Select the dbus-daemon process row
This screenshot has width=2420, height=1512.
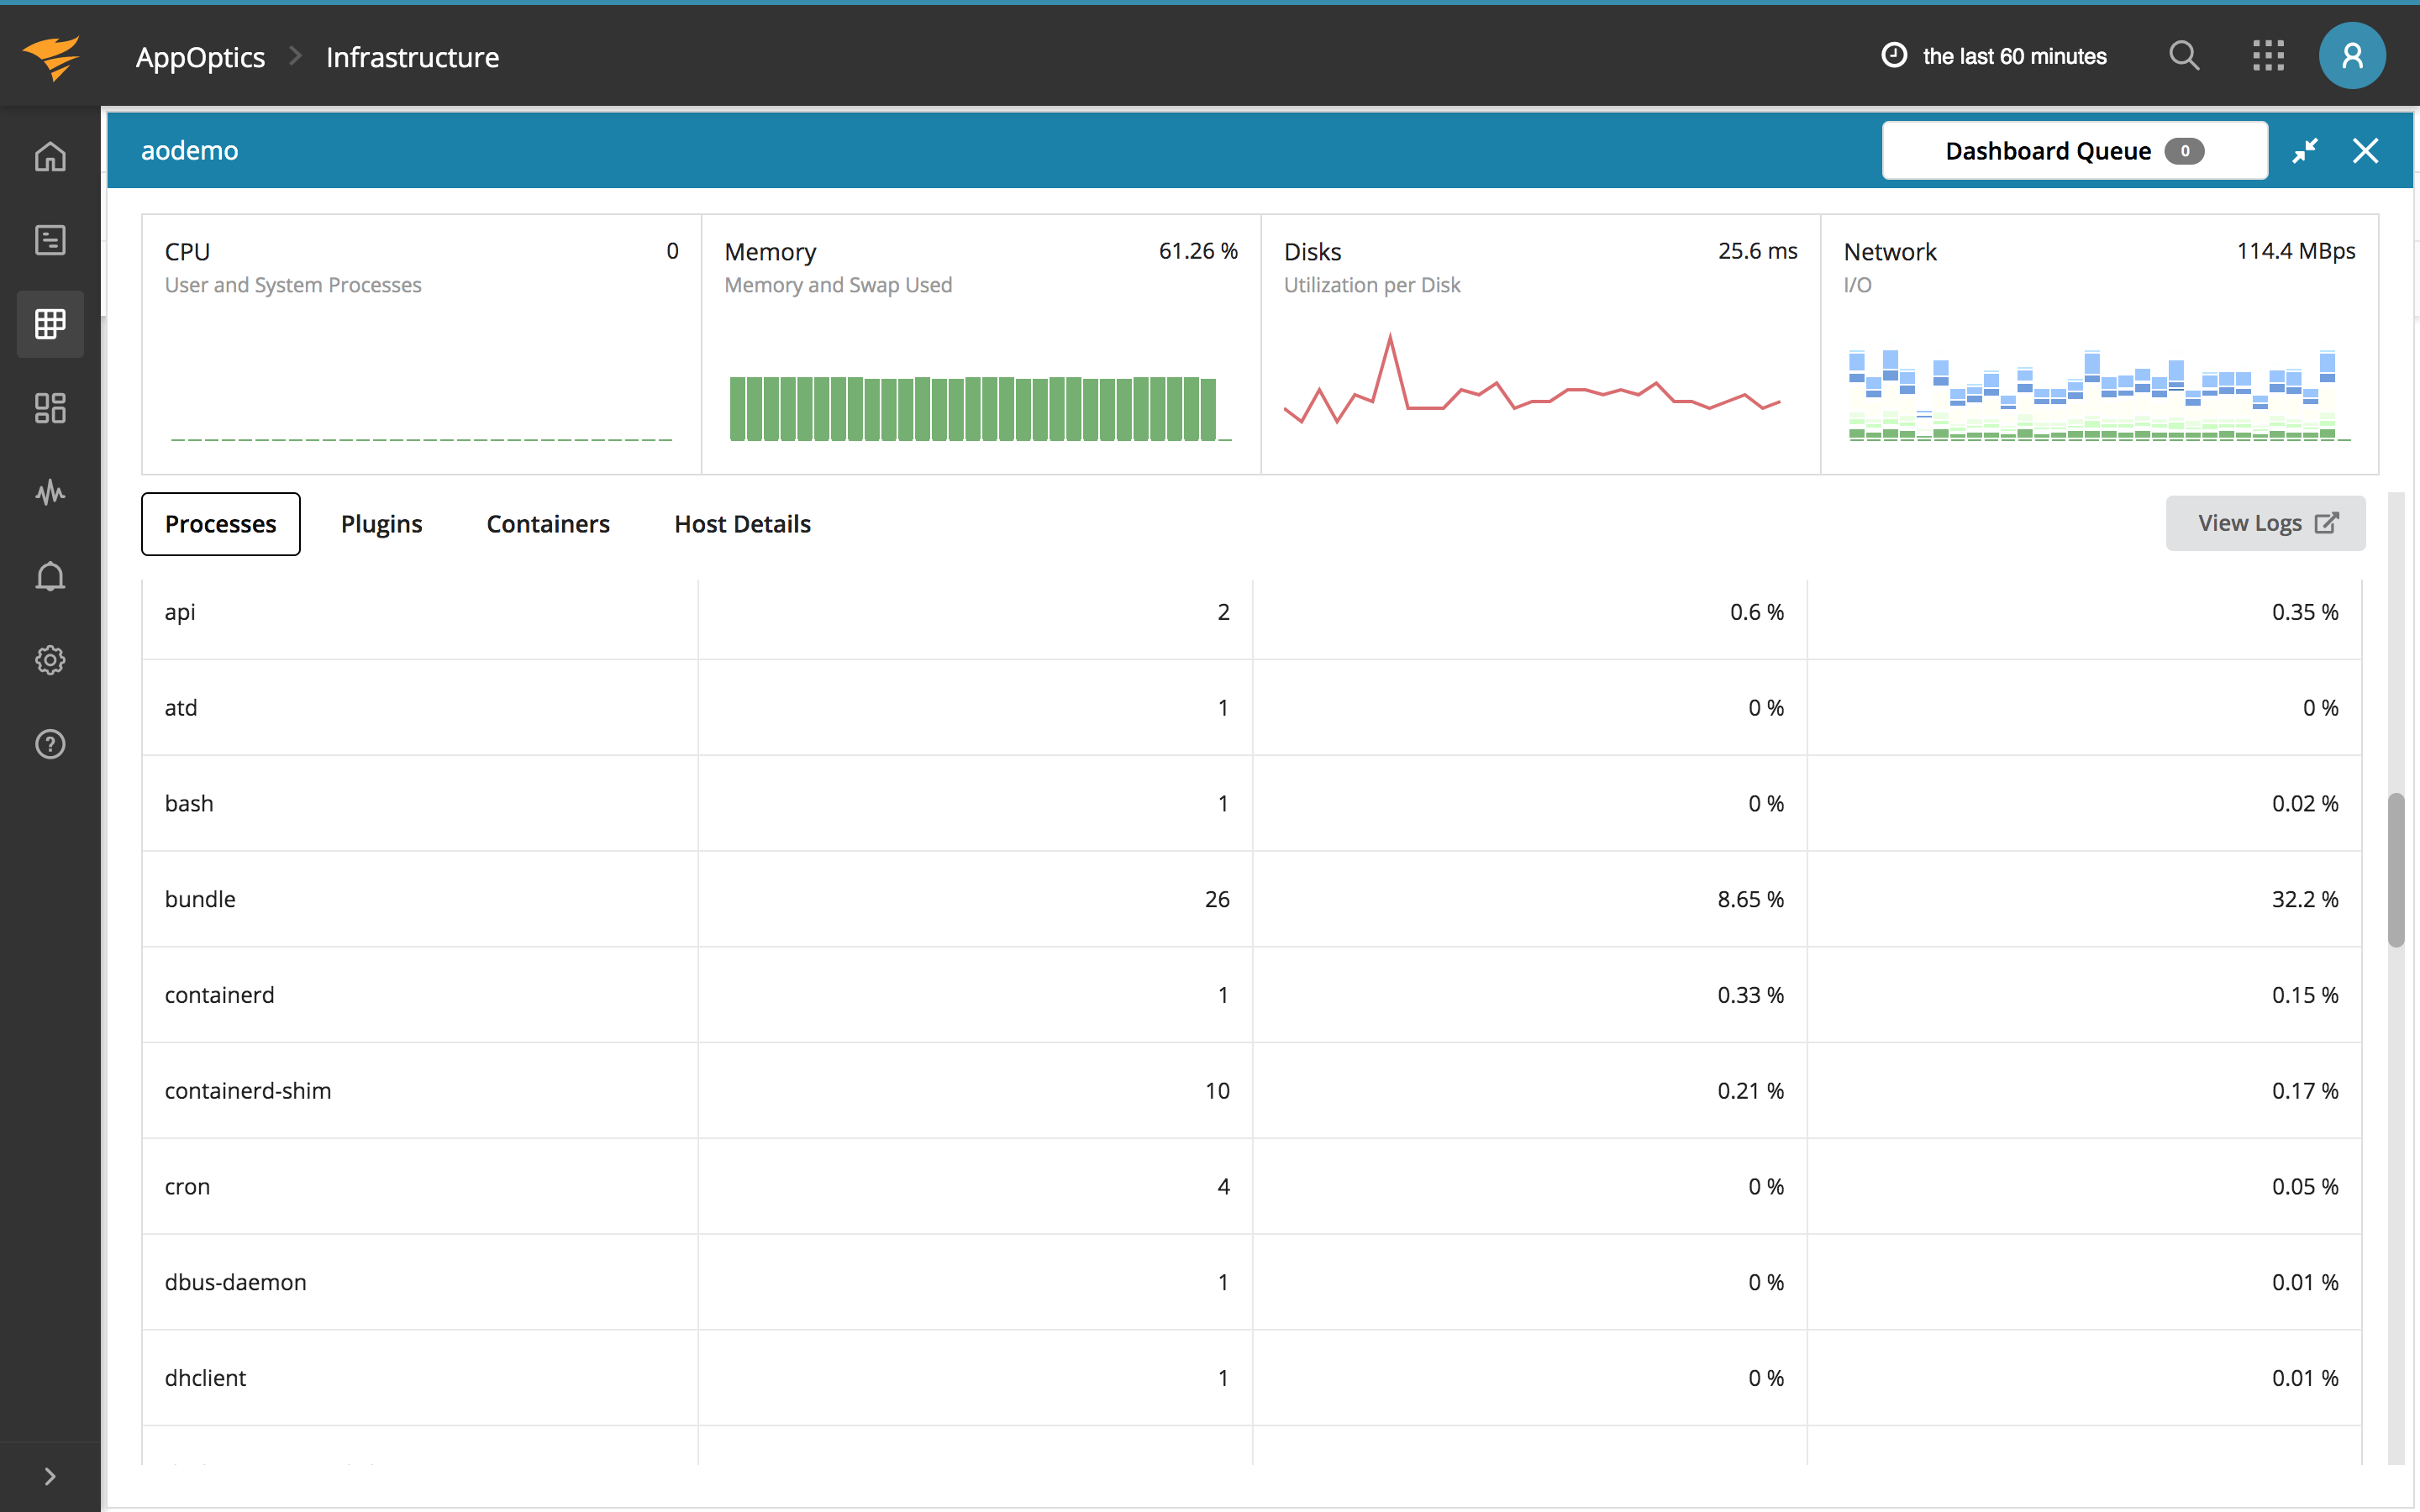[1251, 1282]
